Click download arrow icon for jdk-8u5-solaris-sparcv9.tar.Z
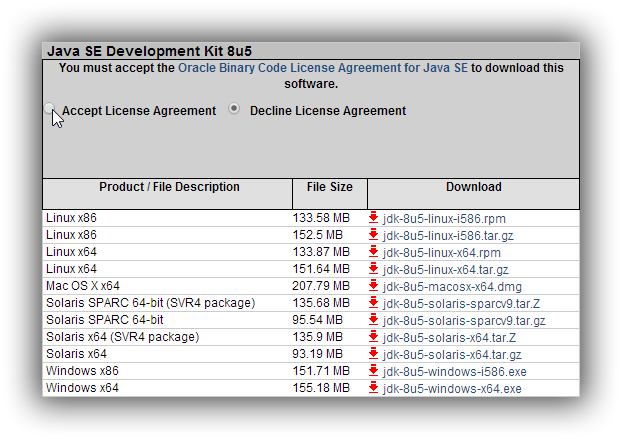The height and width of the screenshot is (439, 622). (373, 303)
